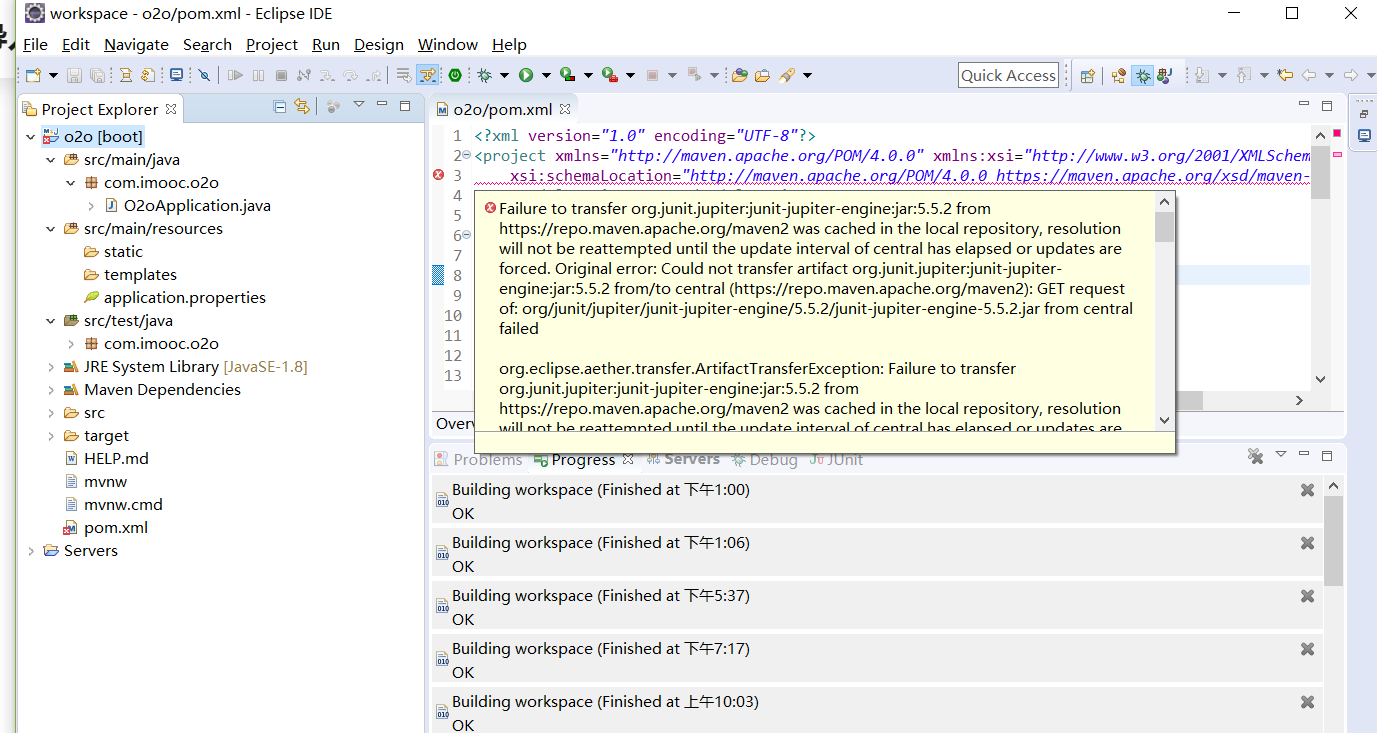Switch to the Java perspective icon
This screenshot has width=1377, height=733.
pos(1165,76)
